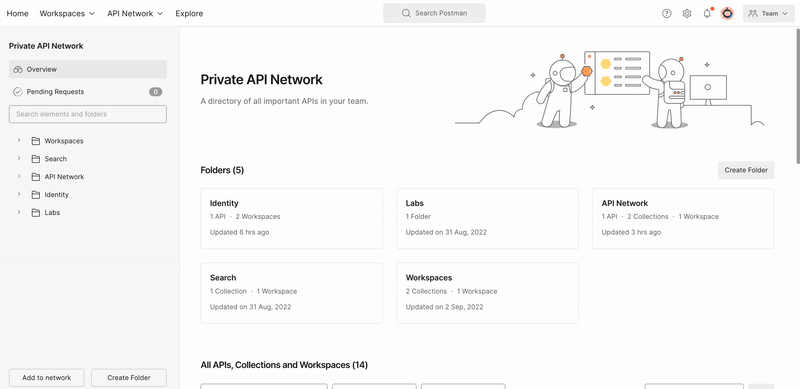Click '1 API · 2 Workspaces' text

(x=245, y=216)
